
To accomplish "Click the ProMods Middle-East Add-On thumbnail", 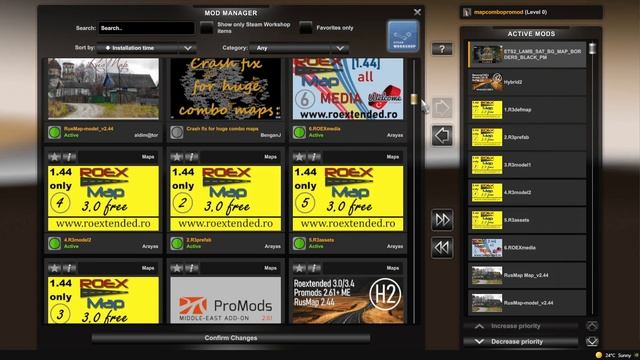I will coord(226,300).
